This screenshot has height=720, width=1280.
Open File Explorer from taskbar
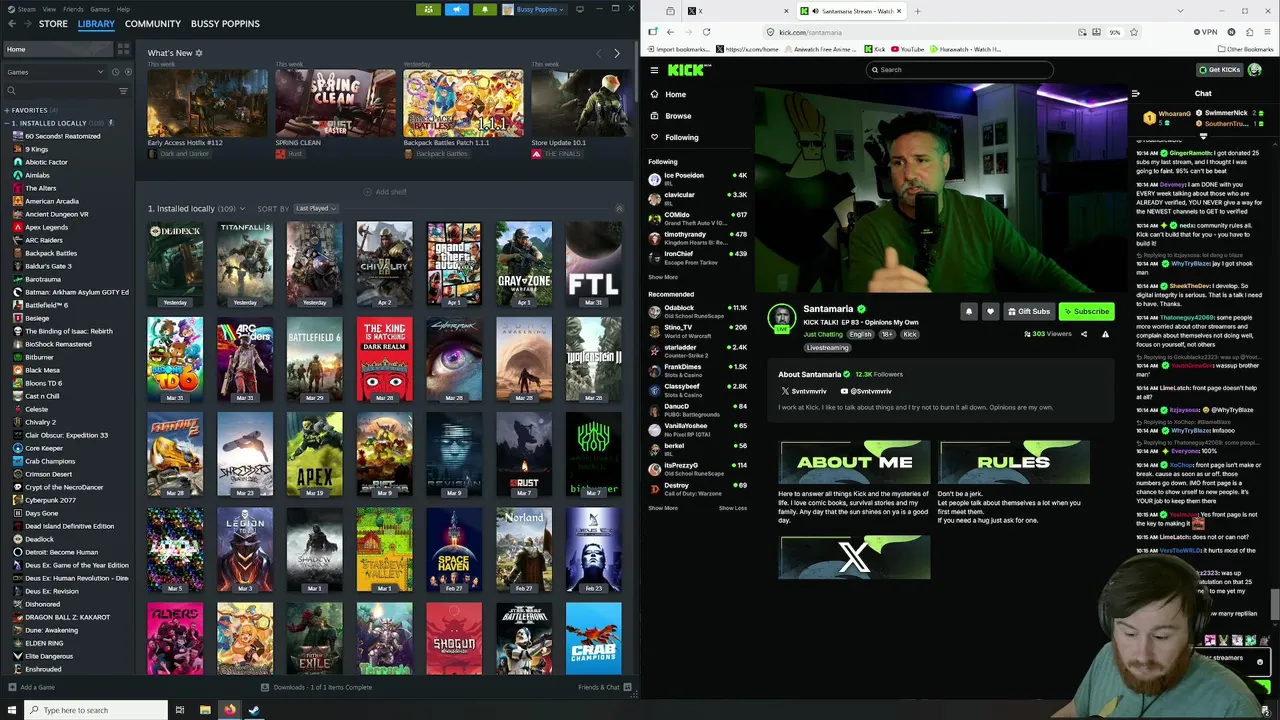pos(205,710)
